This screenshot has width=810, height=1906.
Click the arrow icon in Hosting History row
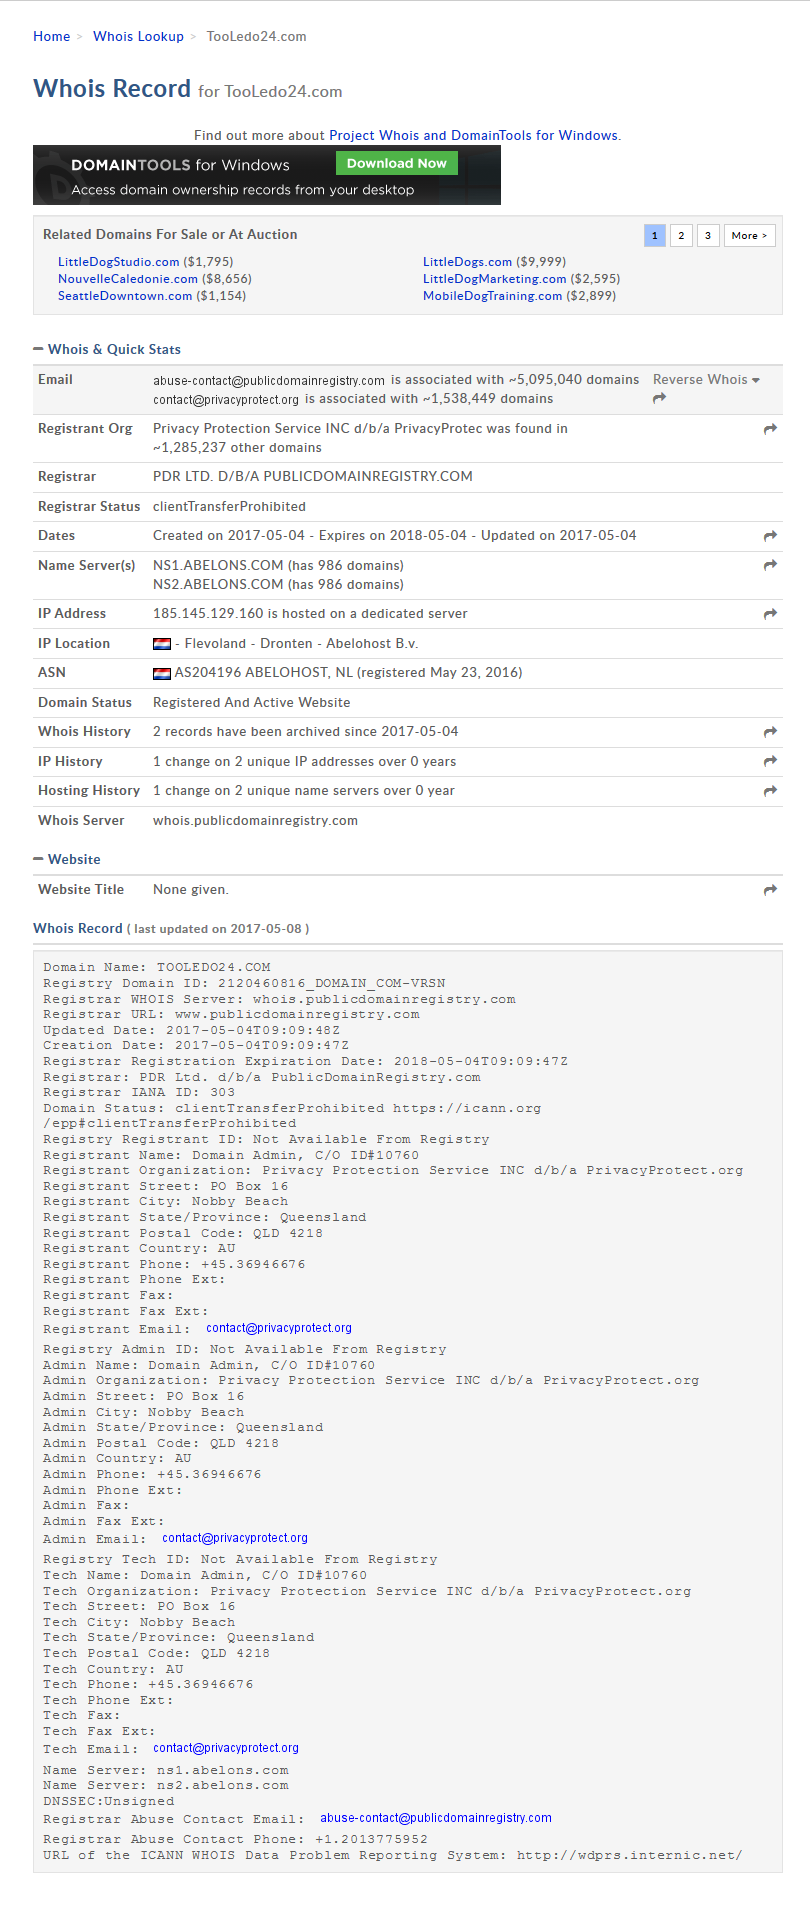(x=770, y=791)
